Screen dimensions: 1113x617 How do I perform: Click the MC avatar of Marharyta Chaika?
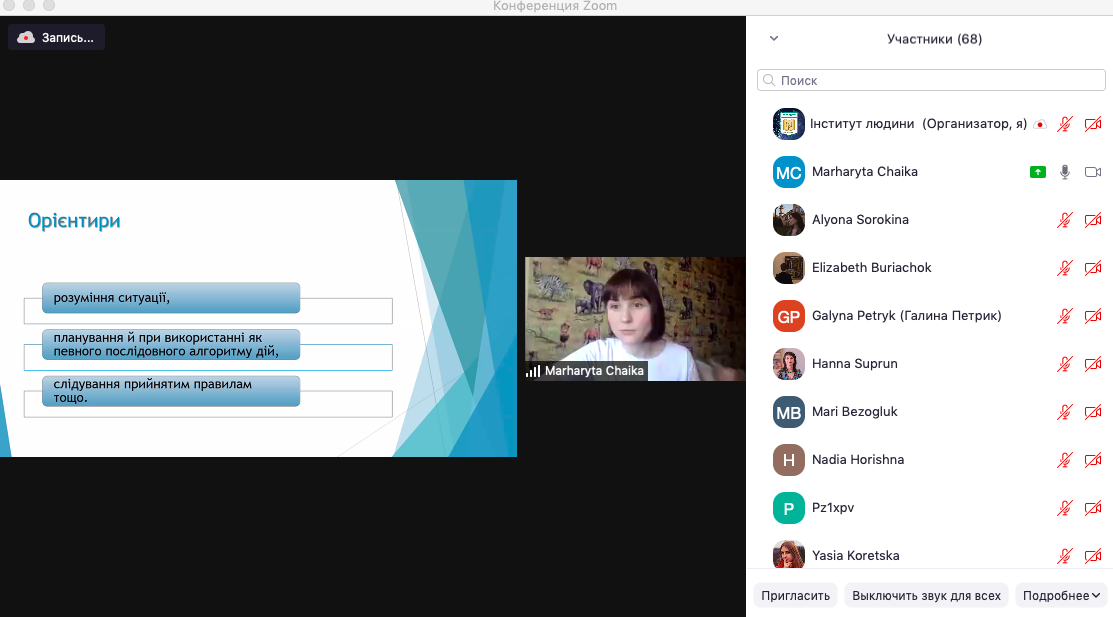point(789,172)
